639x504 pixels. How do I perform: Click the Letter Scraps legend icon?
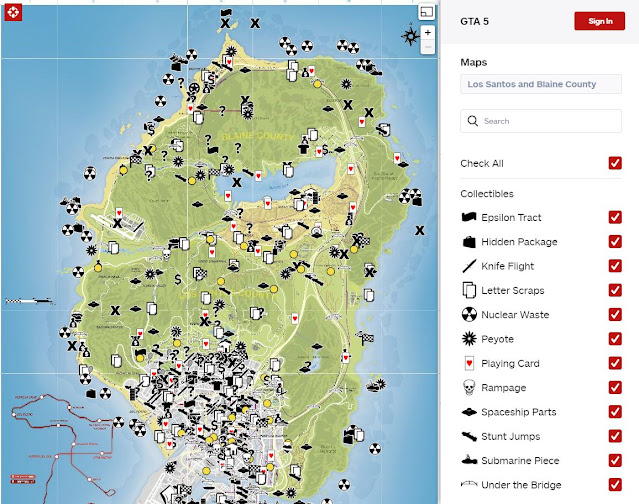469,290
